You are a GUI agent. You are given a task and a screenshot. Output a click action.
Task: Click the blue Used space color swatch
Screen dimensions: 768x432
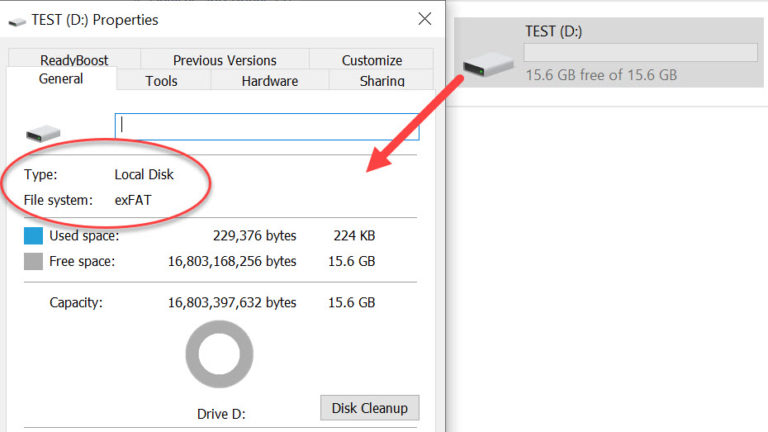click(x=33, y=236)
